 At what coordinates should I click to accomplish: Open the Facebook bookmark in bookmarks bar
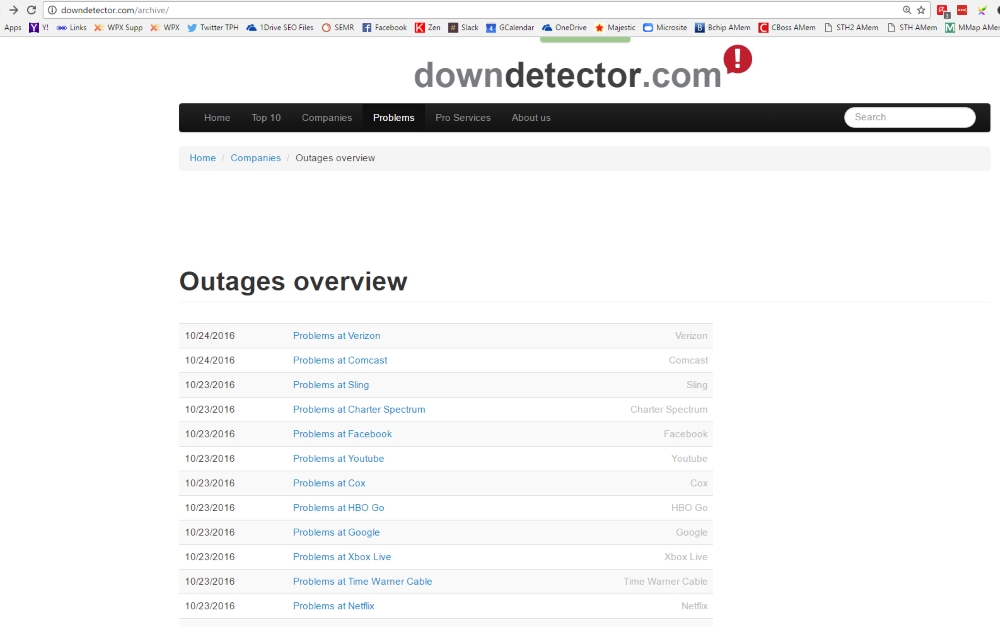click(384, 28)
